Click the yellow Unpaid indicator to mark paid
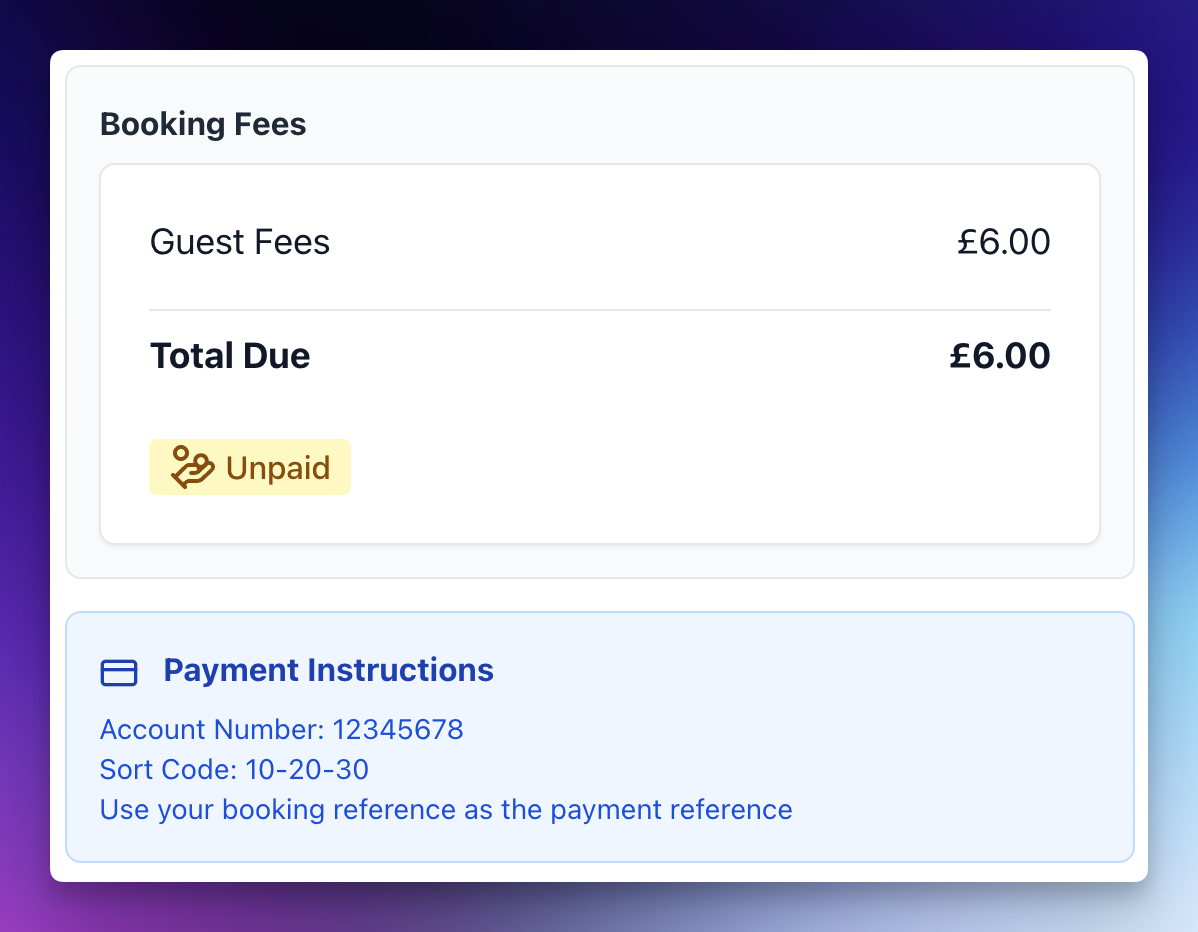The width and height of the screenshot is (1198, 932). pos(250,466)
